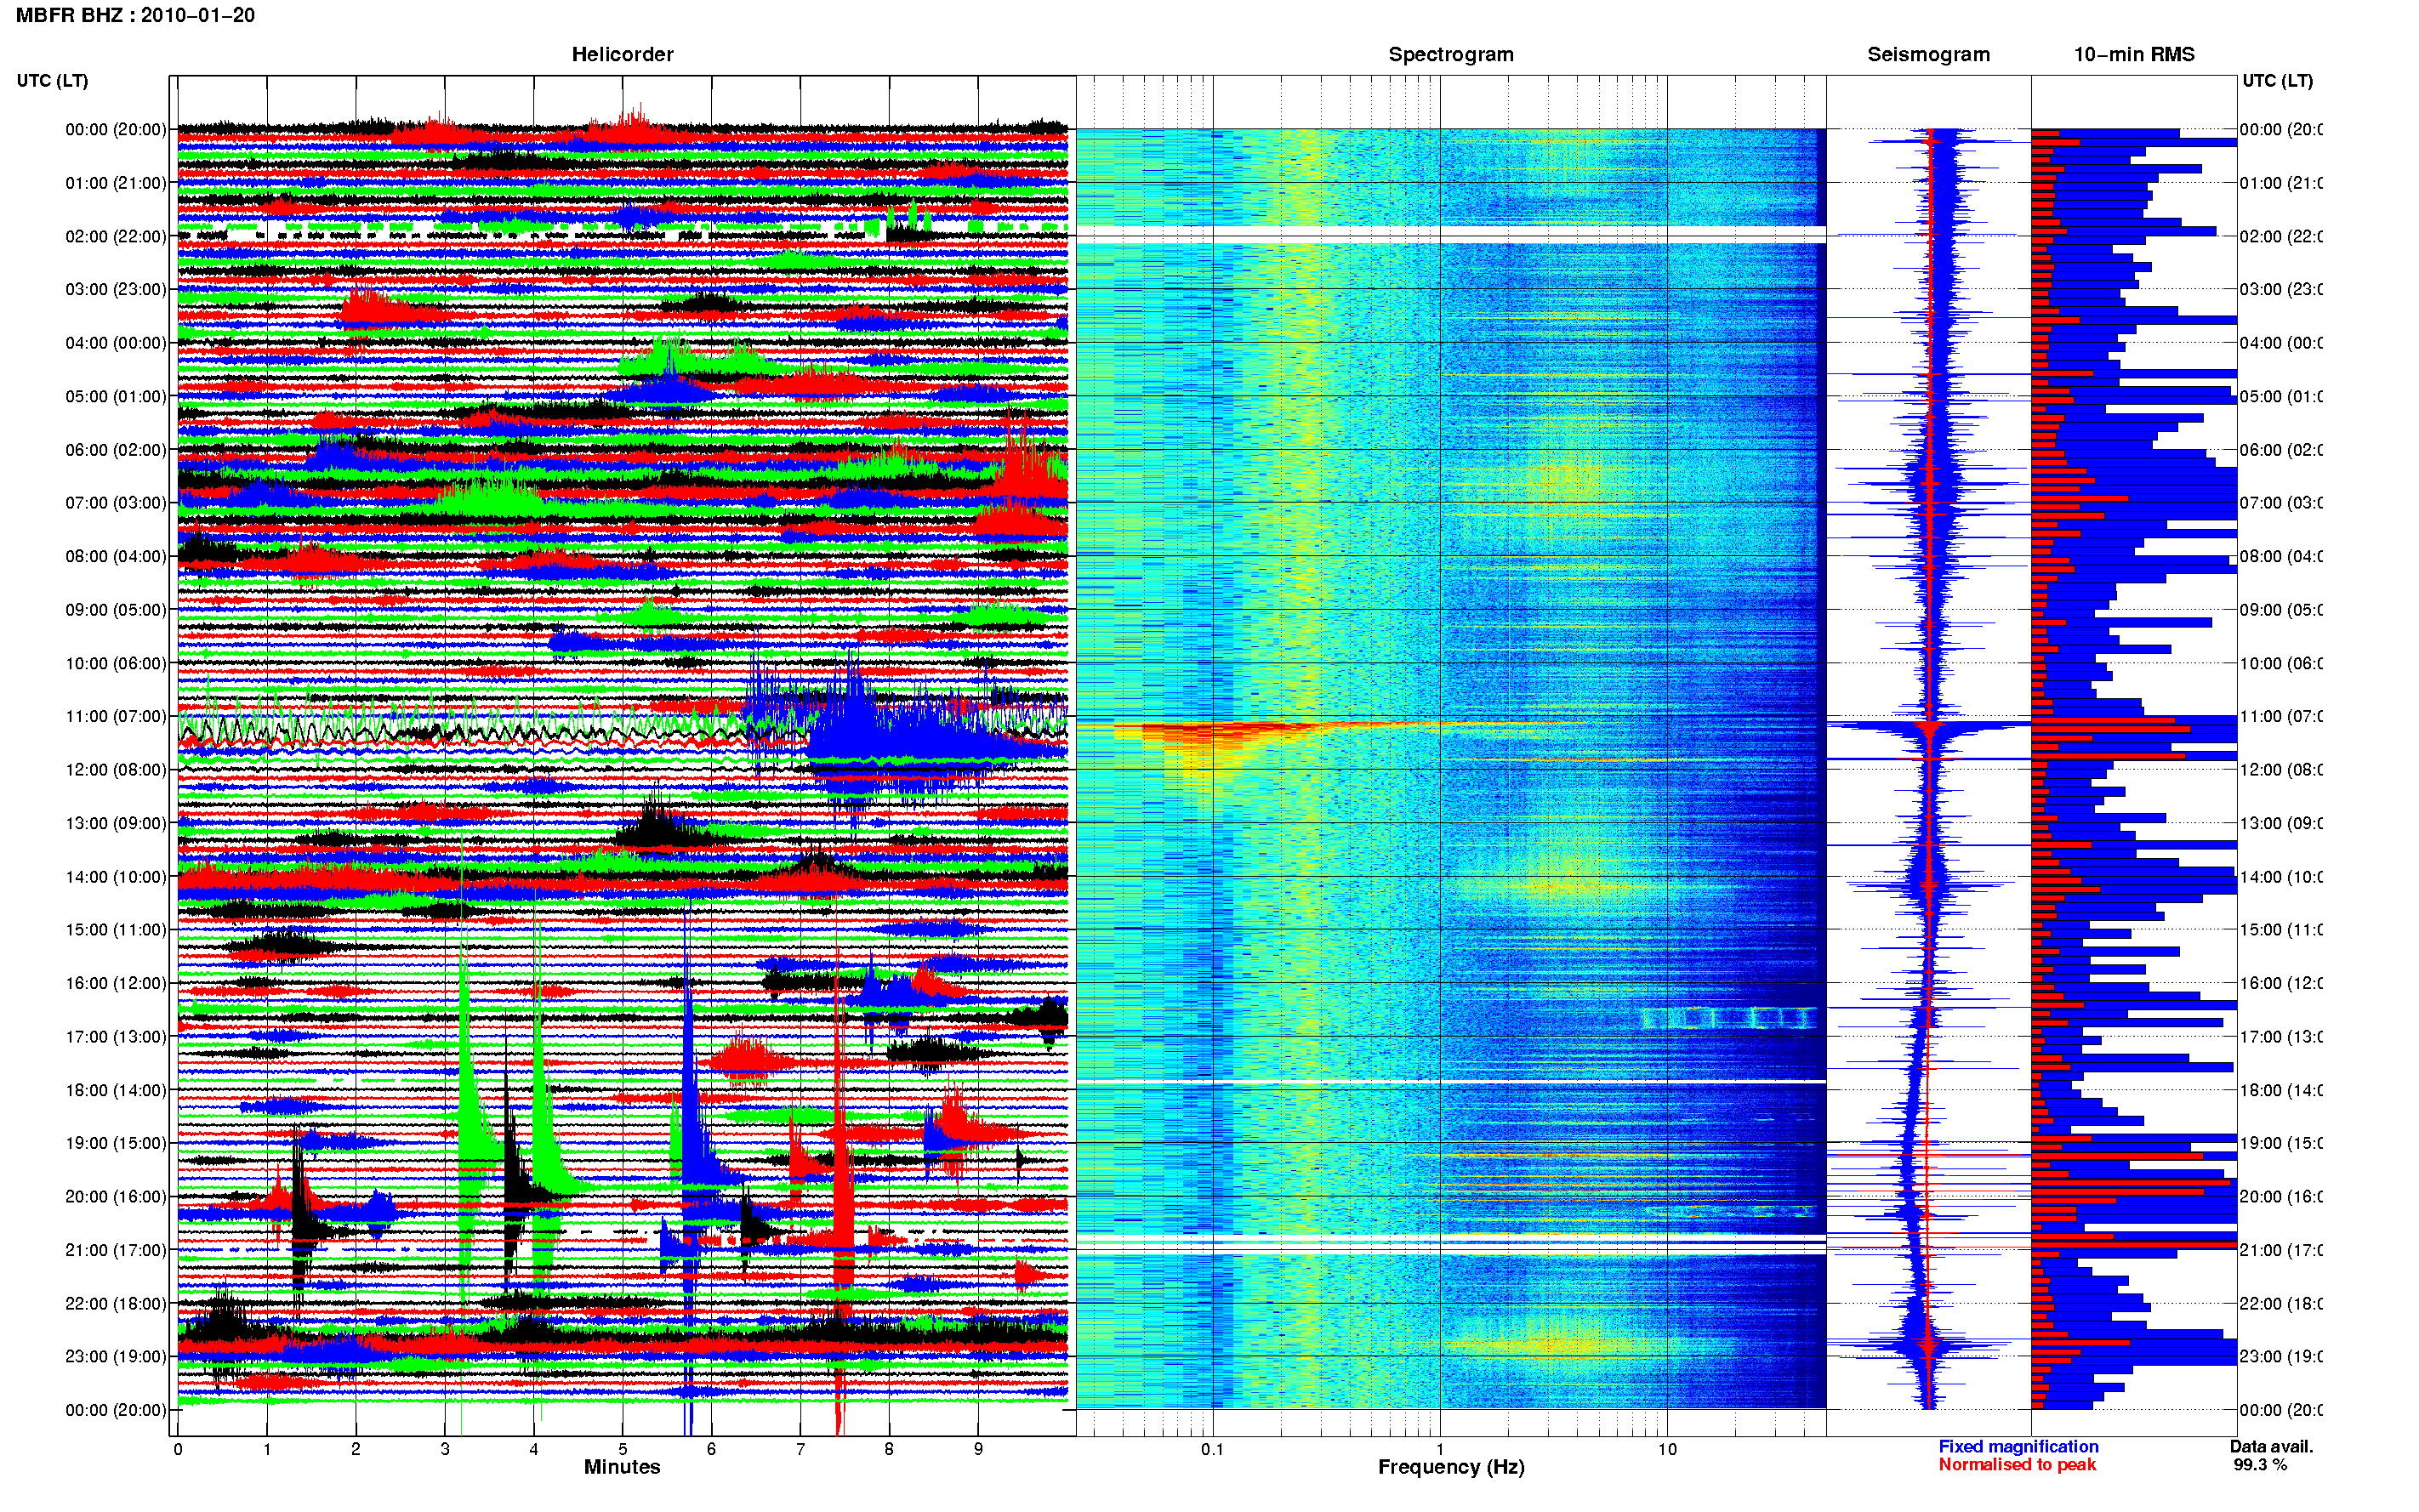Click the left axis time '15:00 (11:00)'

[x=116, y=930]
